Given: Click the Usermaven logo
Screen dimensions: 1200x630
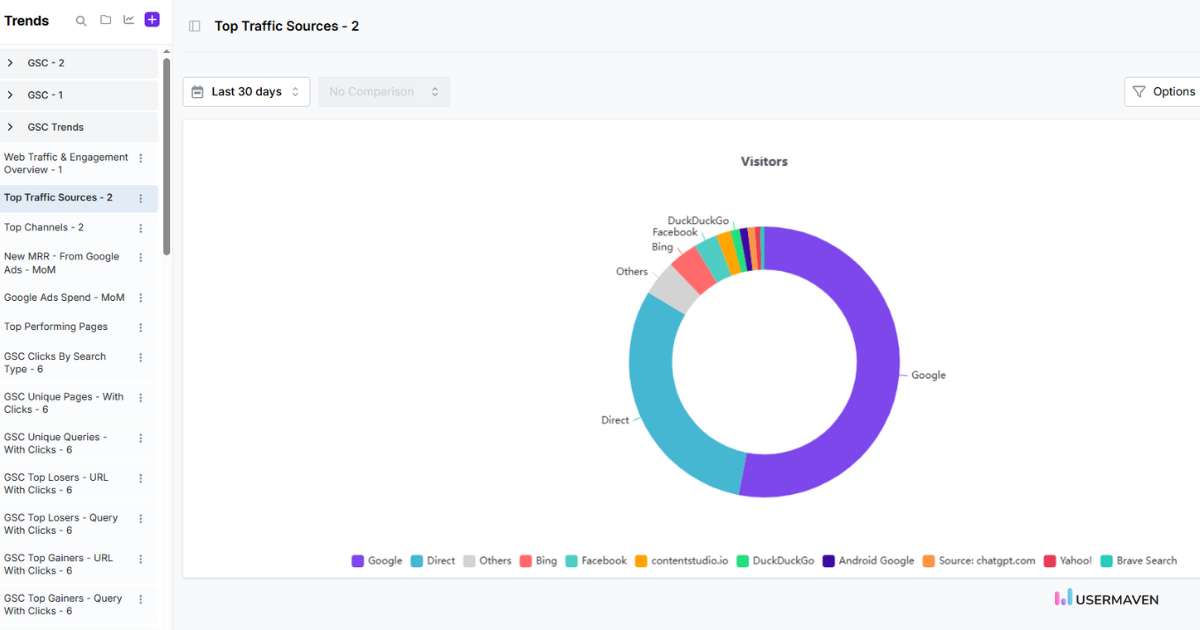Looking at the screenshot, I should 1107,598.
